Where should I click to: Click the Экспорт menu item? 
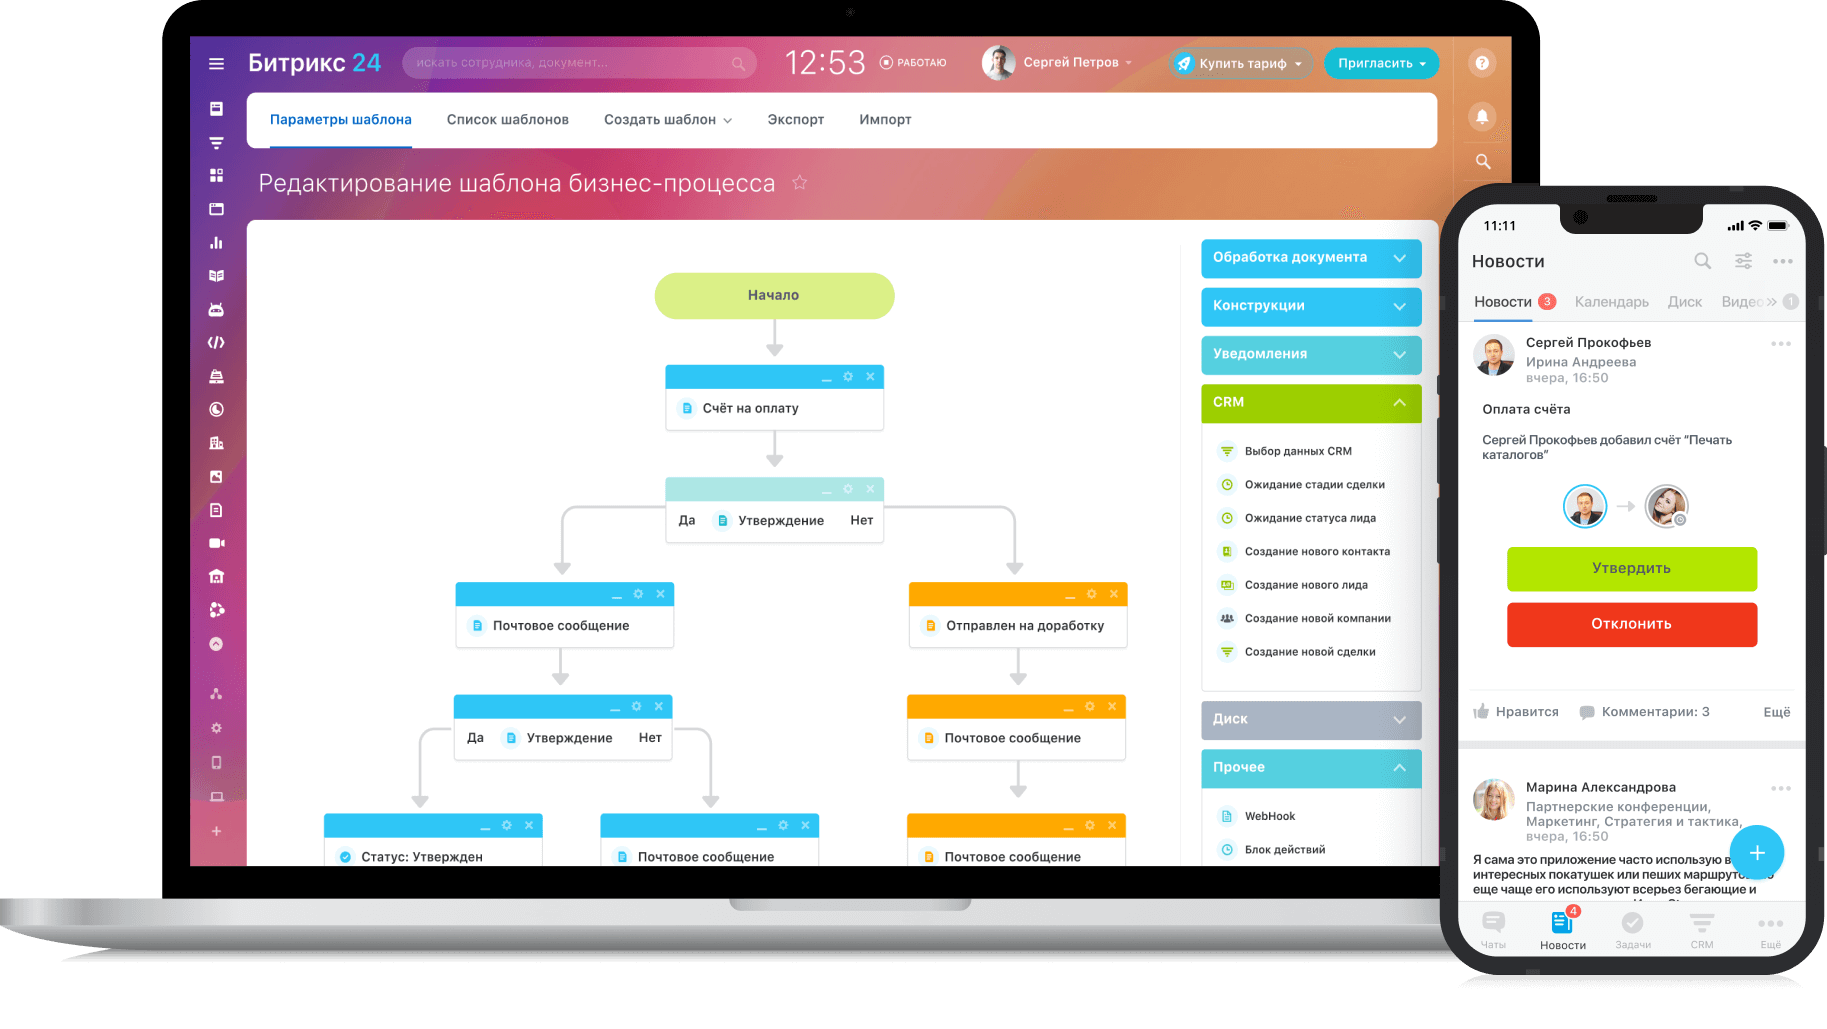click(796, 120)
